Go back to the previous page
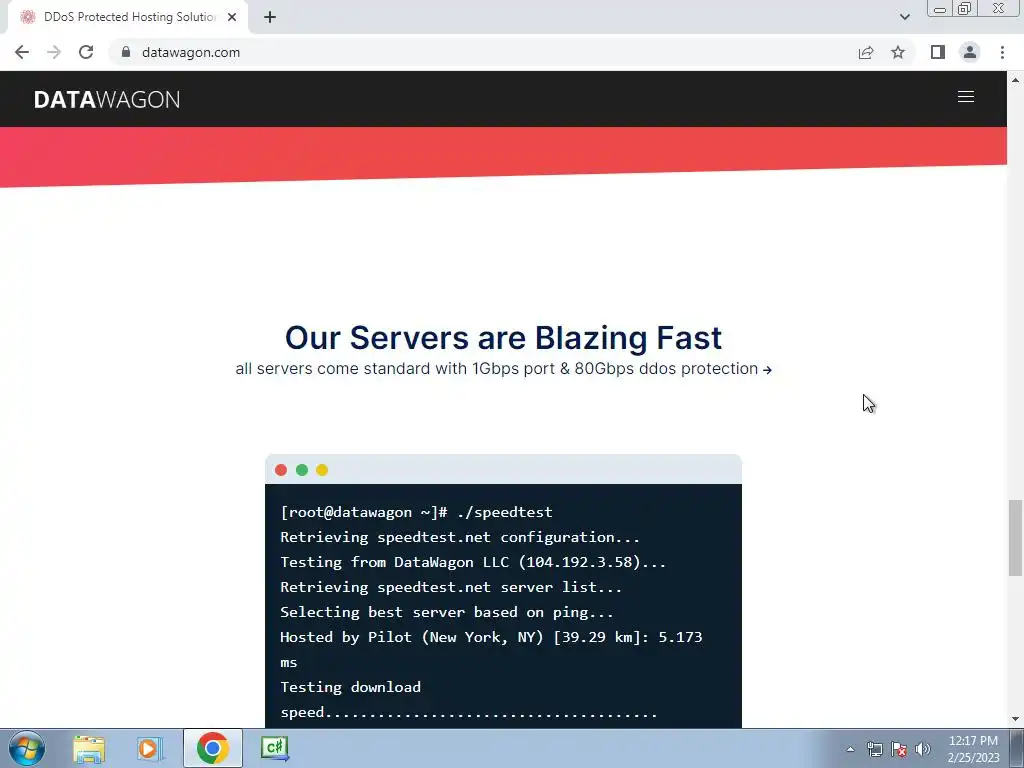 tap(22, 52)
